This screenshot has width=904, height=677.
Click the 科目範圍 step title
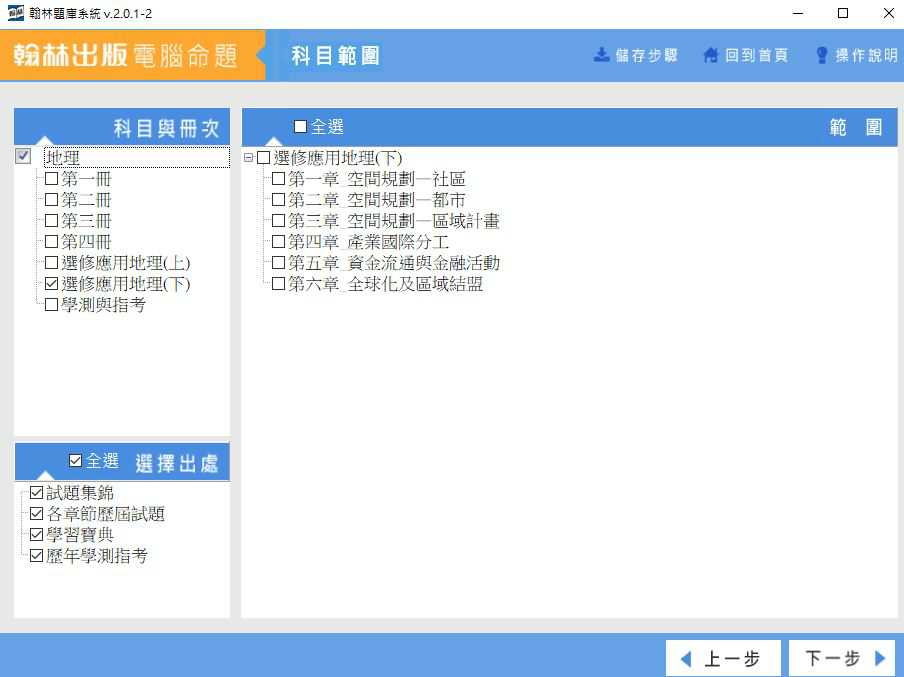coord(335,56)
